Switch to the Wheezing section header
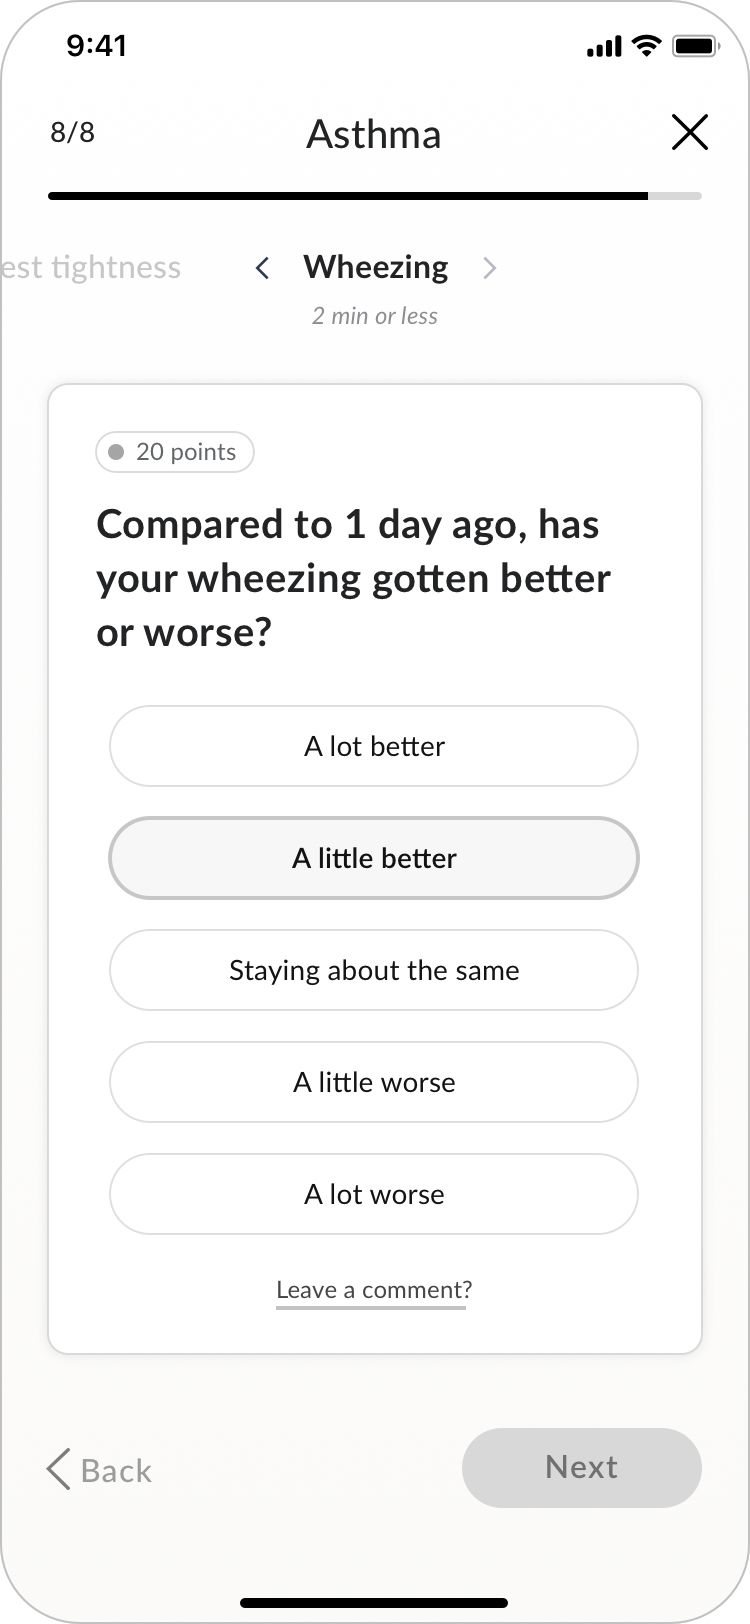The height and width of the screenshot is (1624, 750). [374, 267]
